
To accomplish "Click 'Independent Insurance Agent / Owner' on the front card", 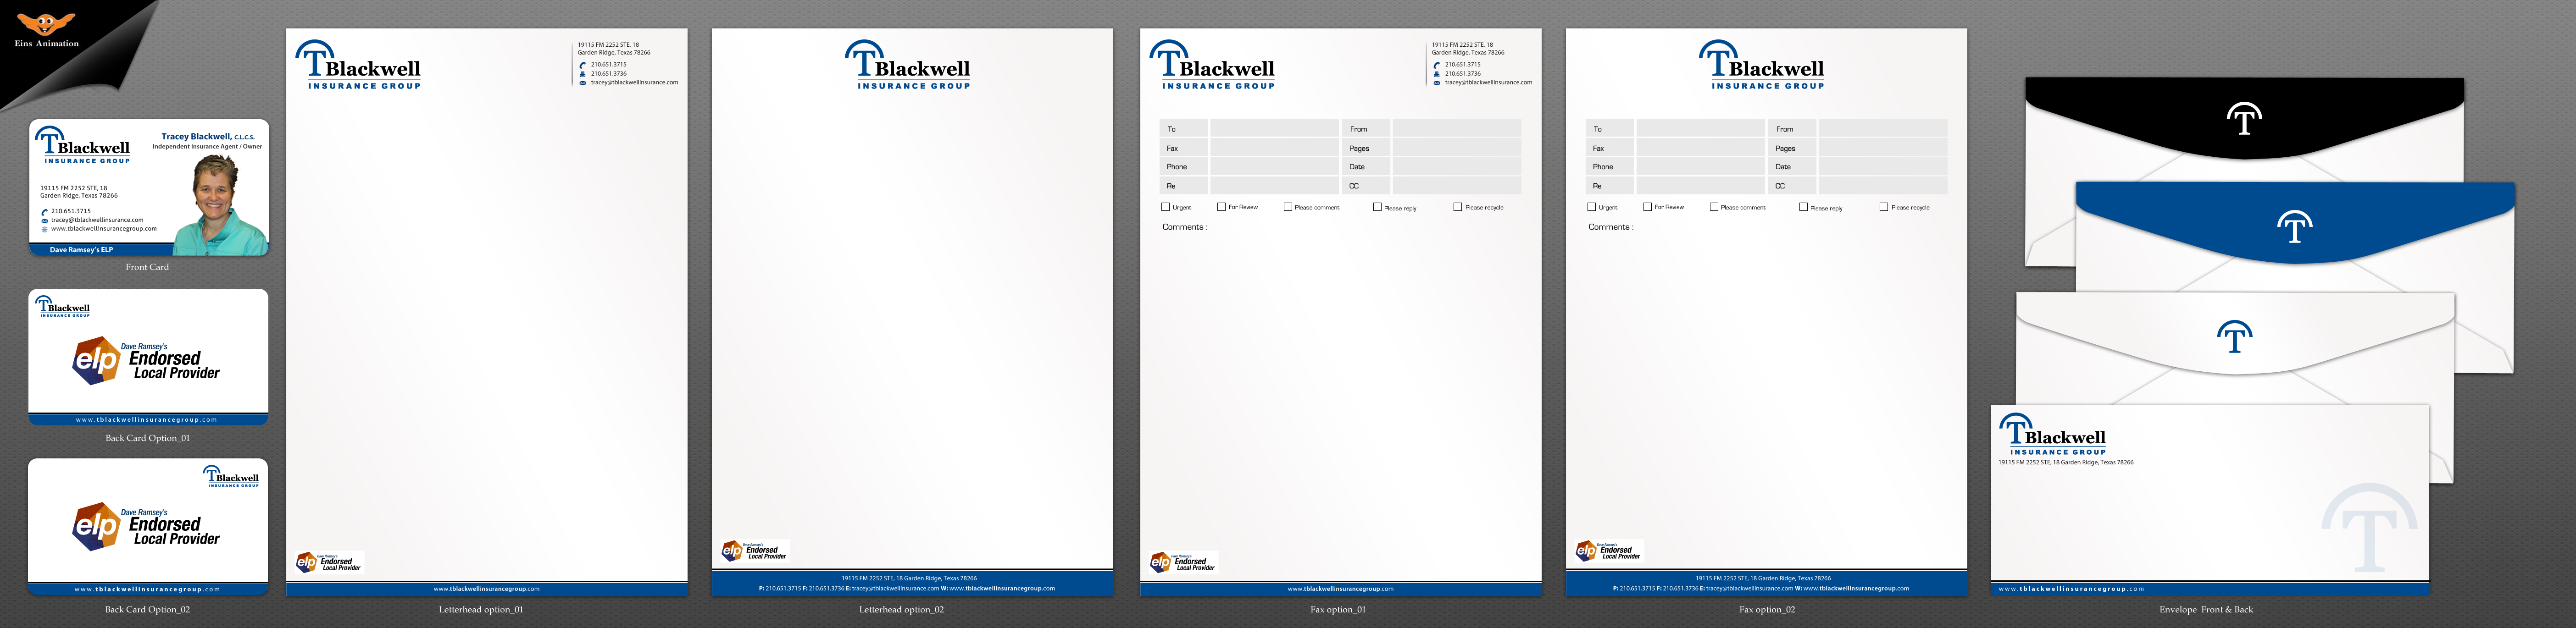I will [207, 147].
